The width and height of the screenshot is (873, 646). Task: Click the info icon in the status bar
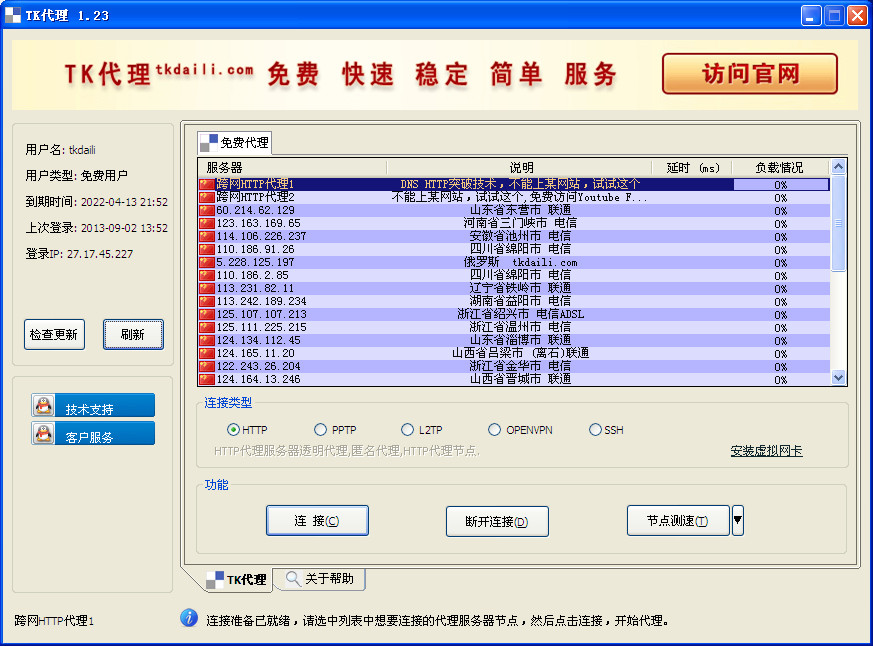(x=188, y=618)
